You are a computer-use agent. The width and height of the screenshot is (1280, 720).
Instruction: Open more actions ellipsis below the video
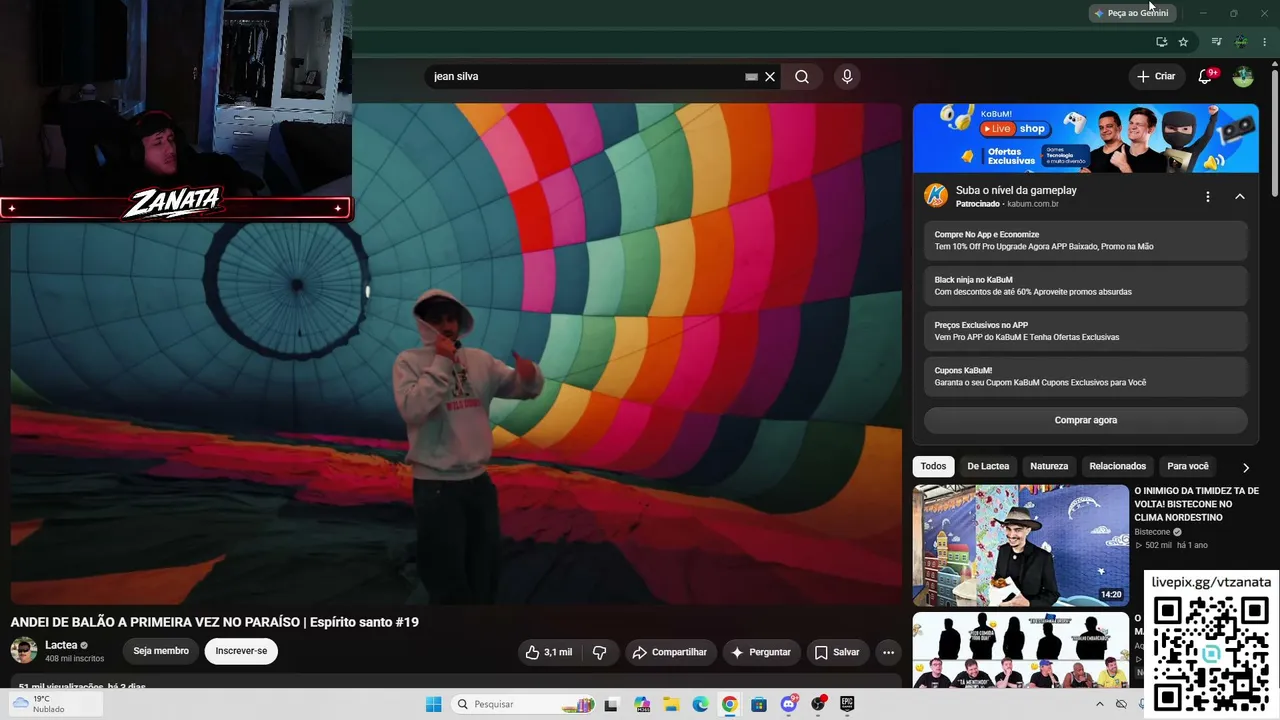(888, 652)
